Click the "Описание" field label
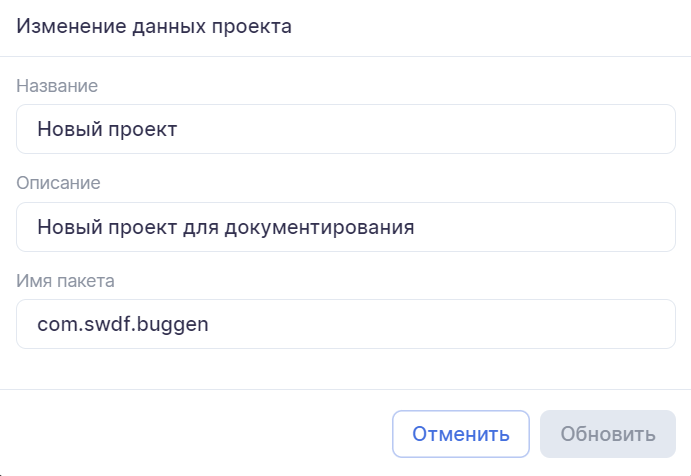This screenshot has height=476, width=691. point(58,183)
